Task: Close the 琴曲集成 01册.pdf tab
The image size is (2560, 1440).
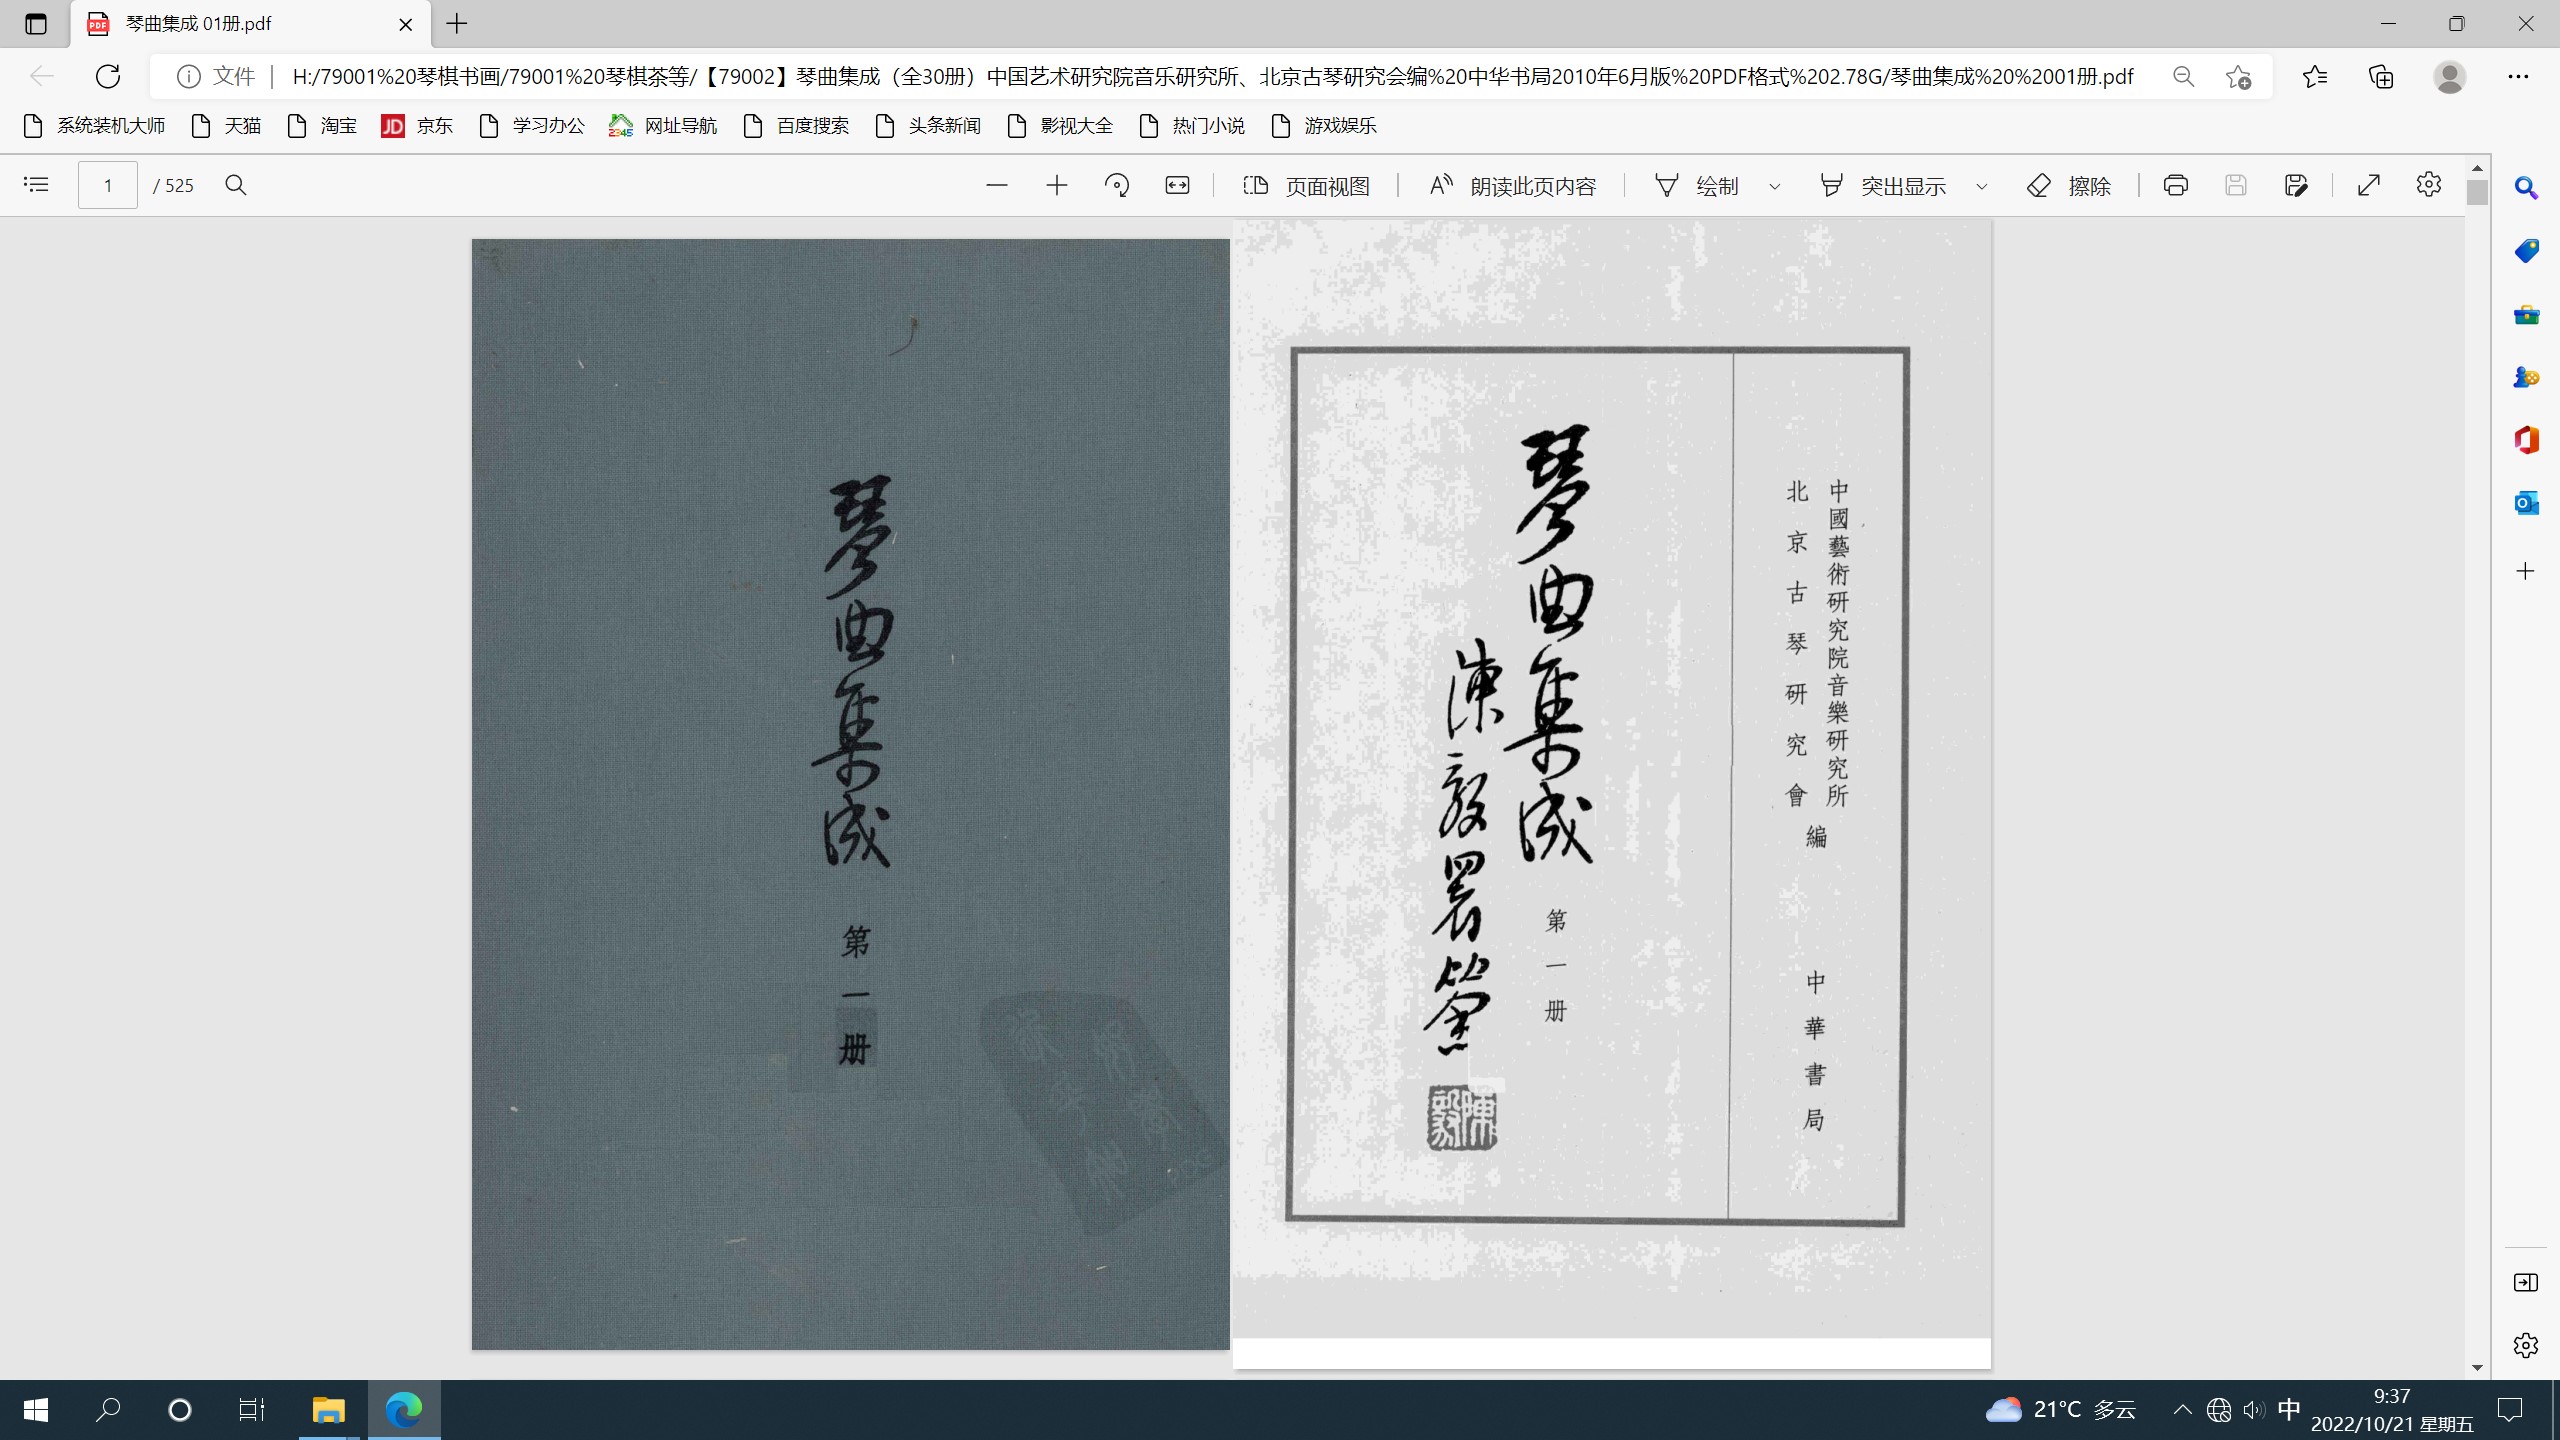Action: [406, 25]
